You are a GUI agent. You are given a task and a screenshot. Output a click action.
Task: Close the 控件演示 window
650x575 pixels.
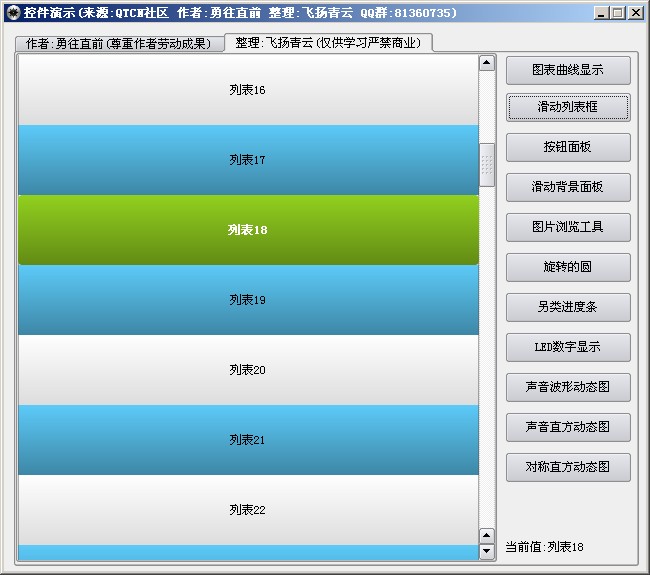[635, 13]
